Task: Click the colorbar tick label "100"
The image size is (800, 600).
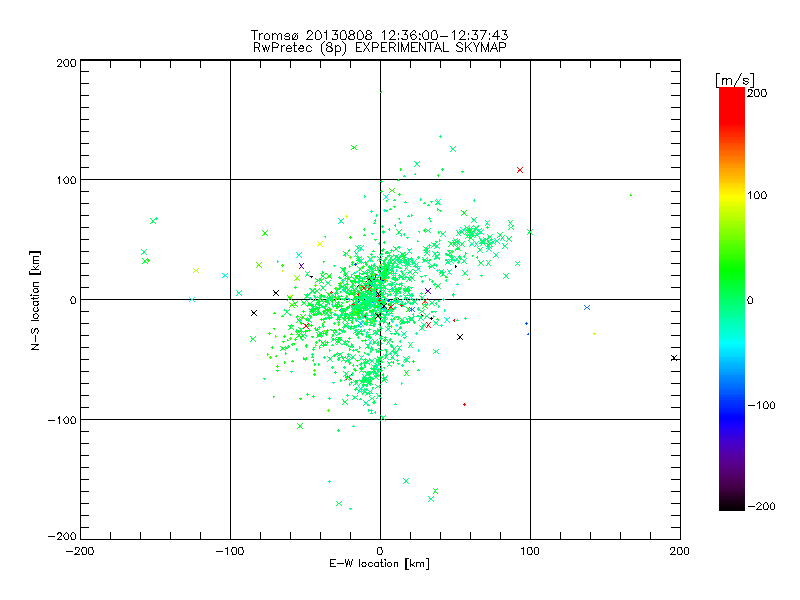Action: (757, 195)
